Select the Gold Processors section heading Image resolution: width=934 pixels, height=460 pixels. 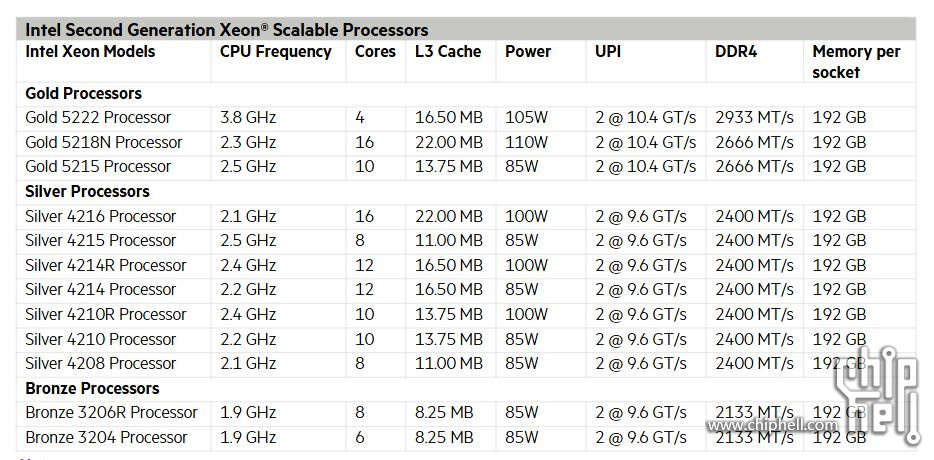[83, 94]
